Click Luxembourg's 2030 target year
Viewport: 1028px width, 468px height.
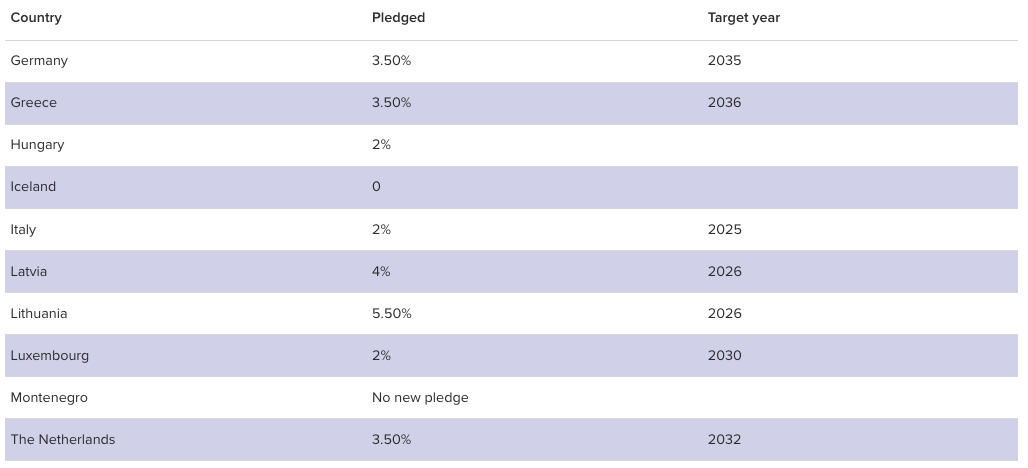724,356
